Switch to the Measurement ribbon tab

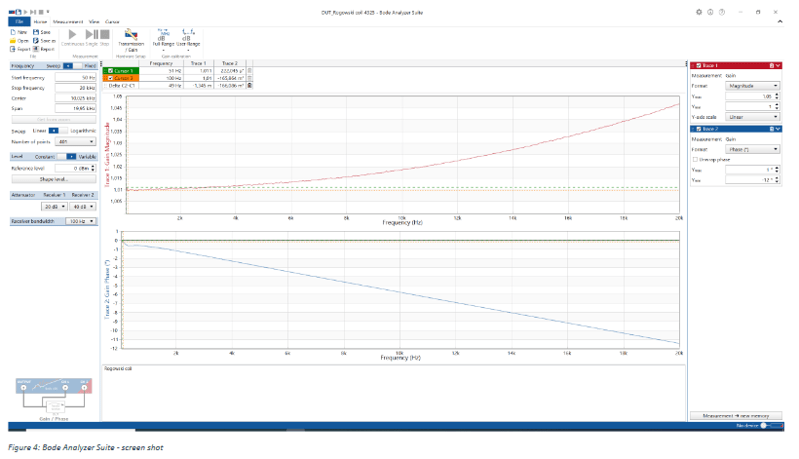tap(66, 20)
